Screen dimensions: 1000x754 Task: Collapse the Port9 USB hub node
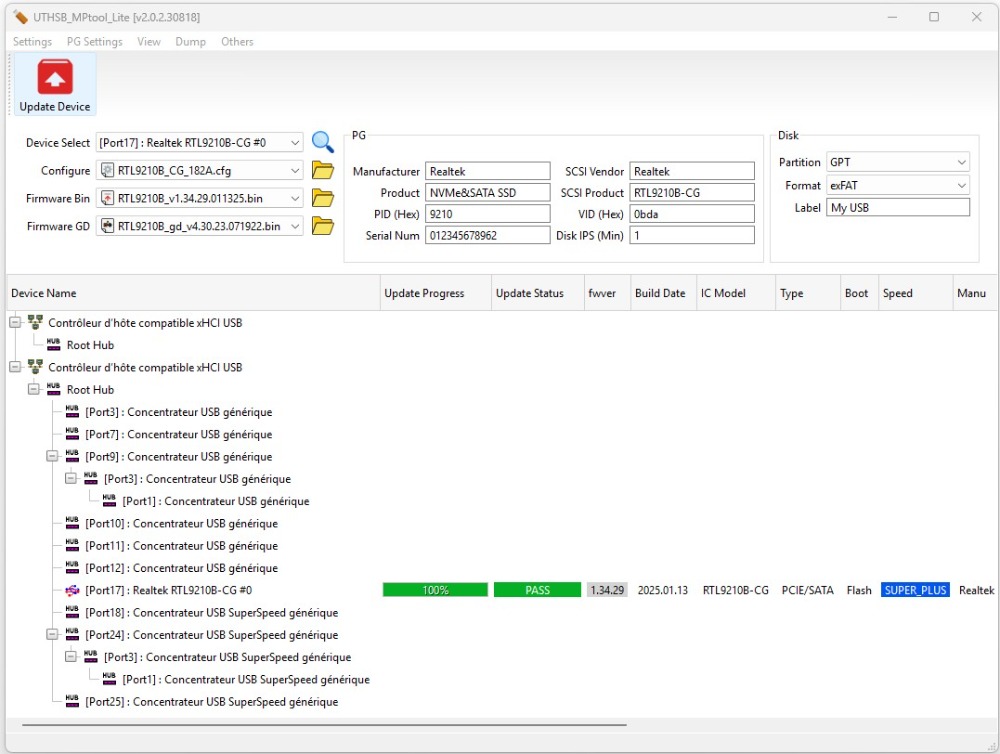coord(53,456)
